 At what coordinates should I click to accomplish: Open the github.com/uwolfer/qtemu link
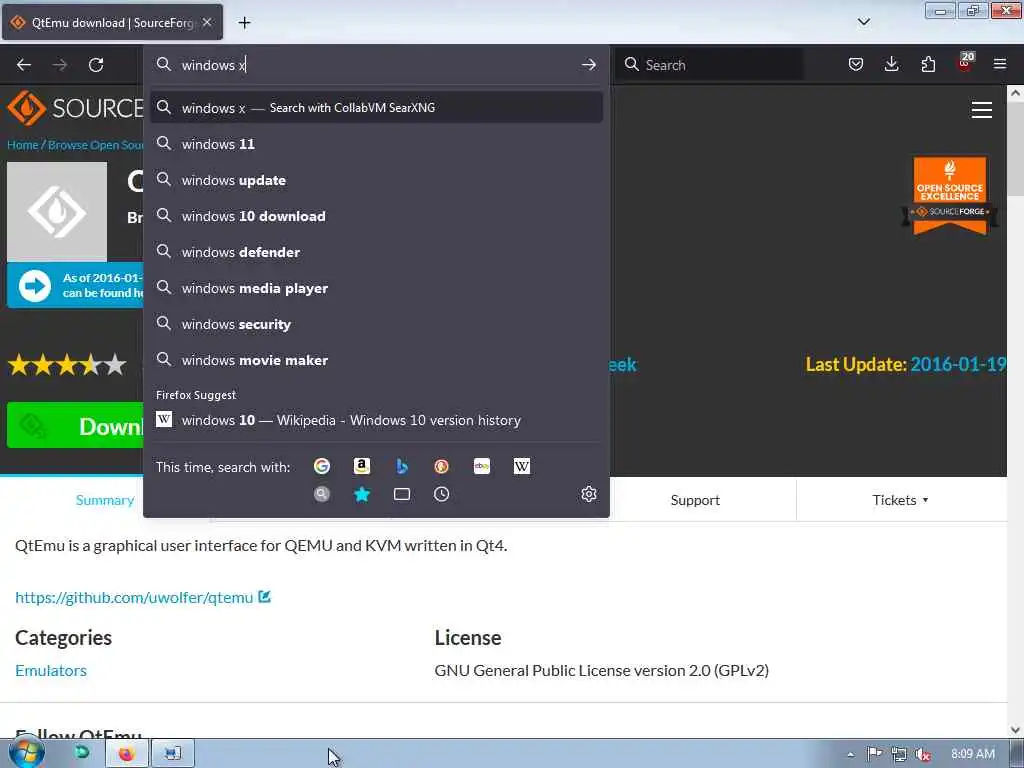tap(134, 598)
